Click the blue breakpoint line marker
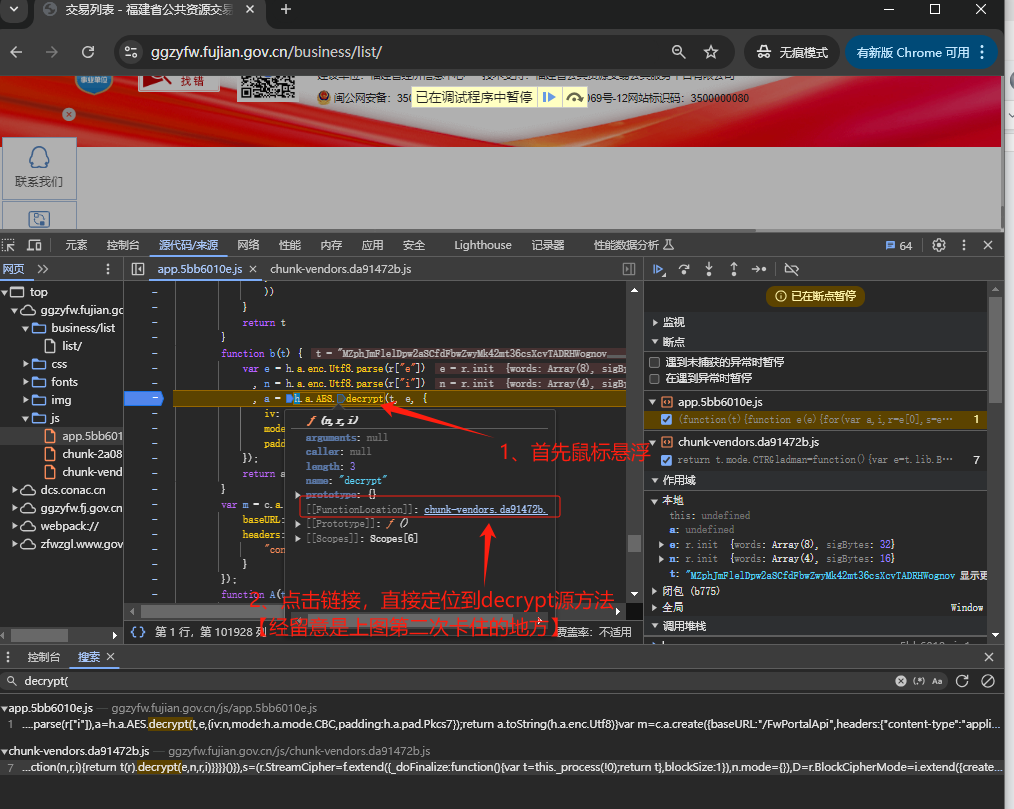 [x=144, y=398]
